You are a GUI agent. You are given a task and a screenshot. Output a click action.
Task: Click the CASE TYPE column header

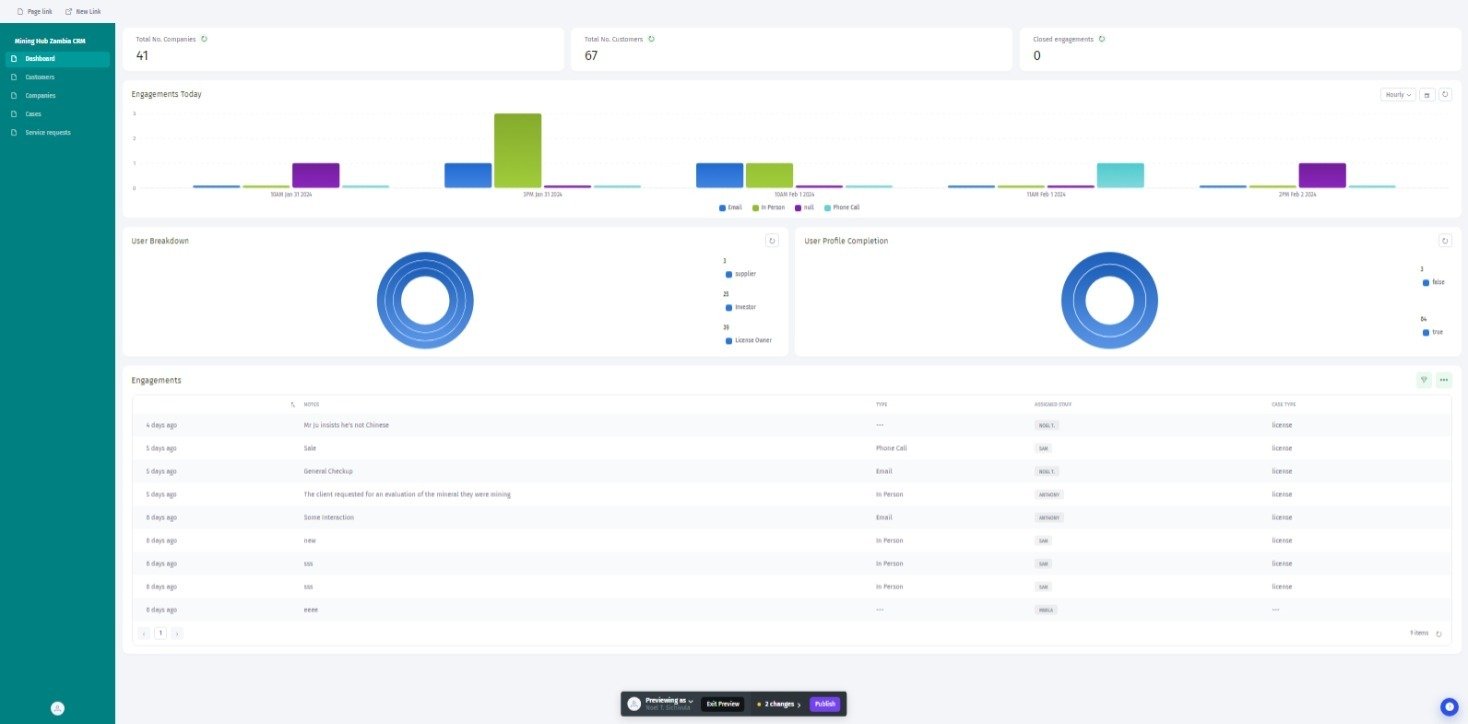pyautogui.click(x=1283, y=404)
